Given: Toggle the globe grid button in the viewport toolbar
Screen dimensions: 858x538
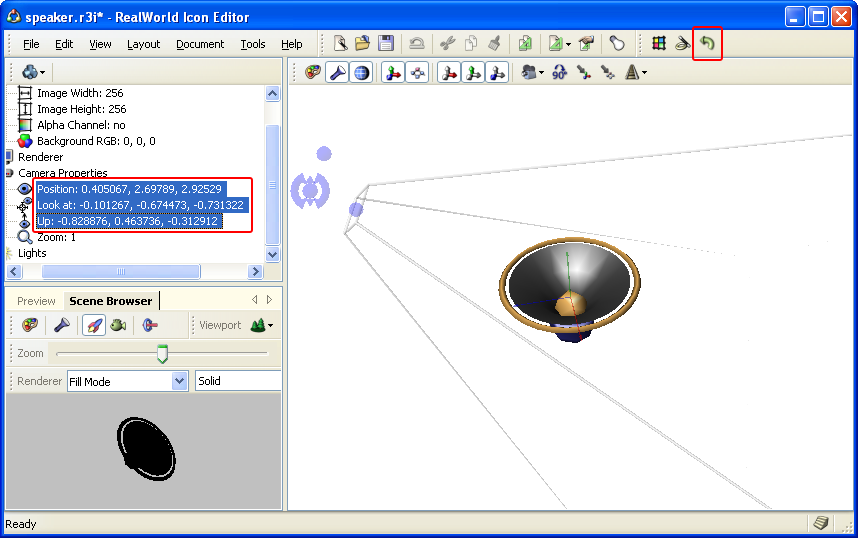Looking at the screenshot, I should [x=361, y=72].
